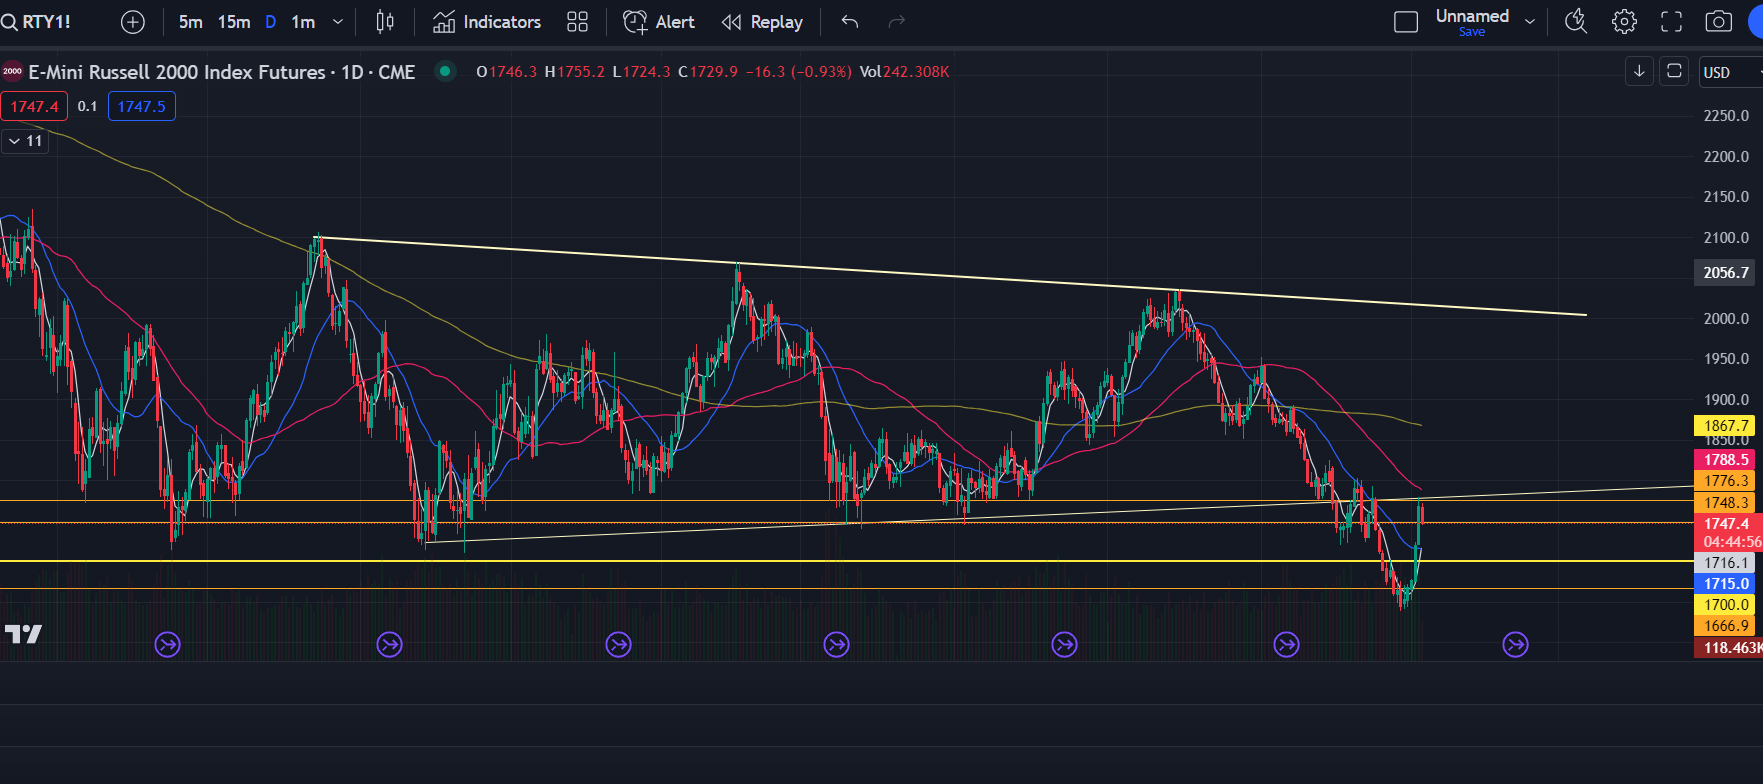Click the add symbol plus icon
1763x784 pixels.
tap(133, 22)
